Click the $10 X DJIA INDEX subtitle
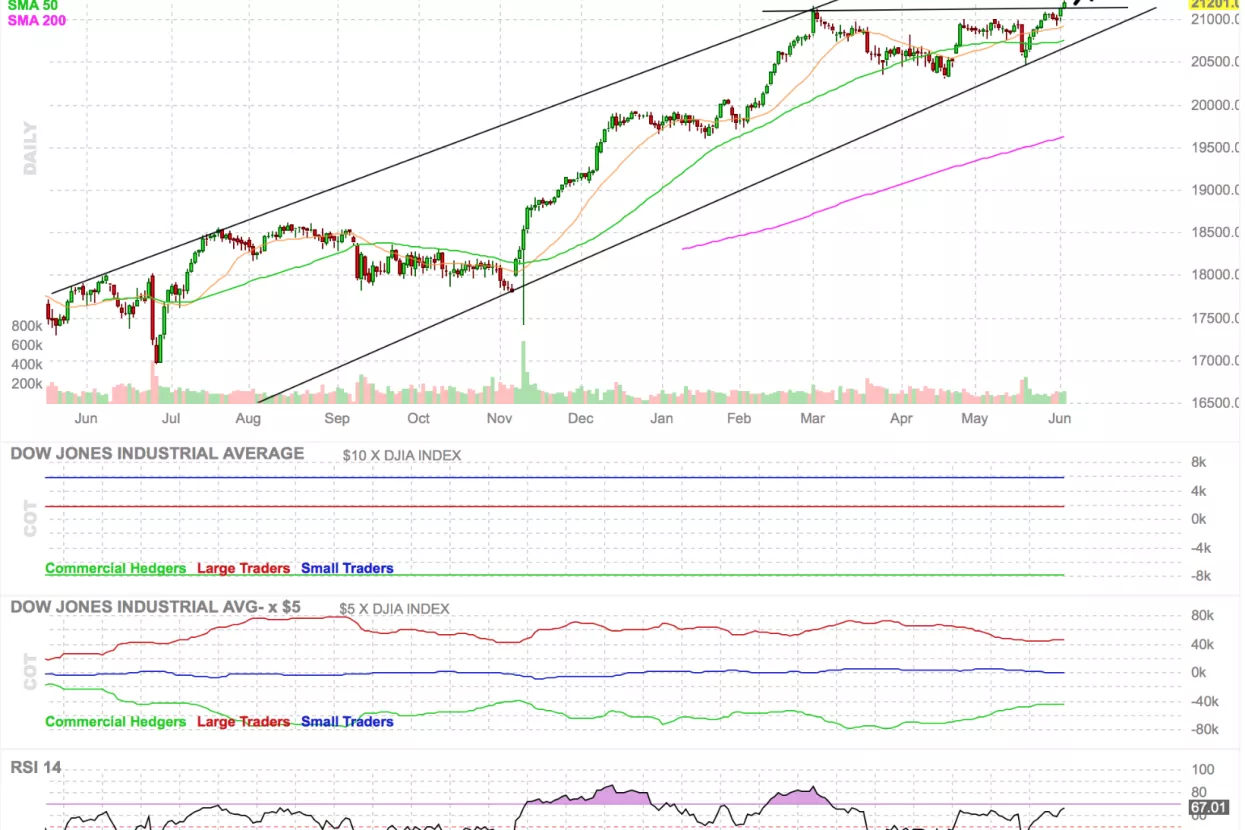The image size is (1245, 830). 401,455
